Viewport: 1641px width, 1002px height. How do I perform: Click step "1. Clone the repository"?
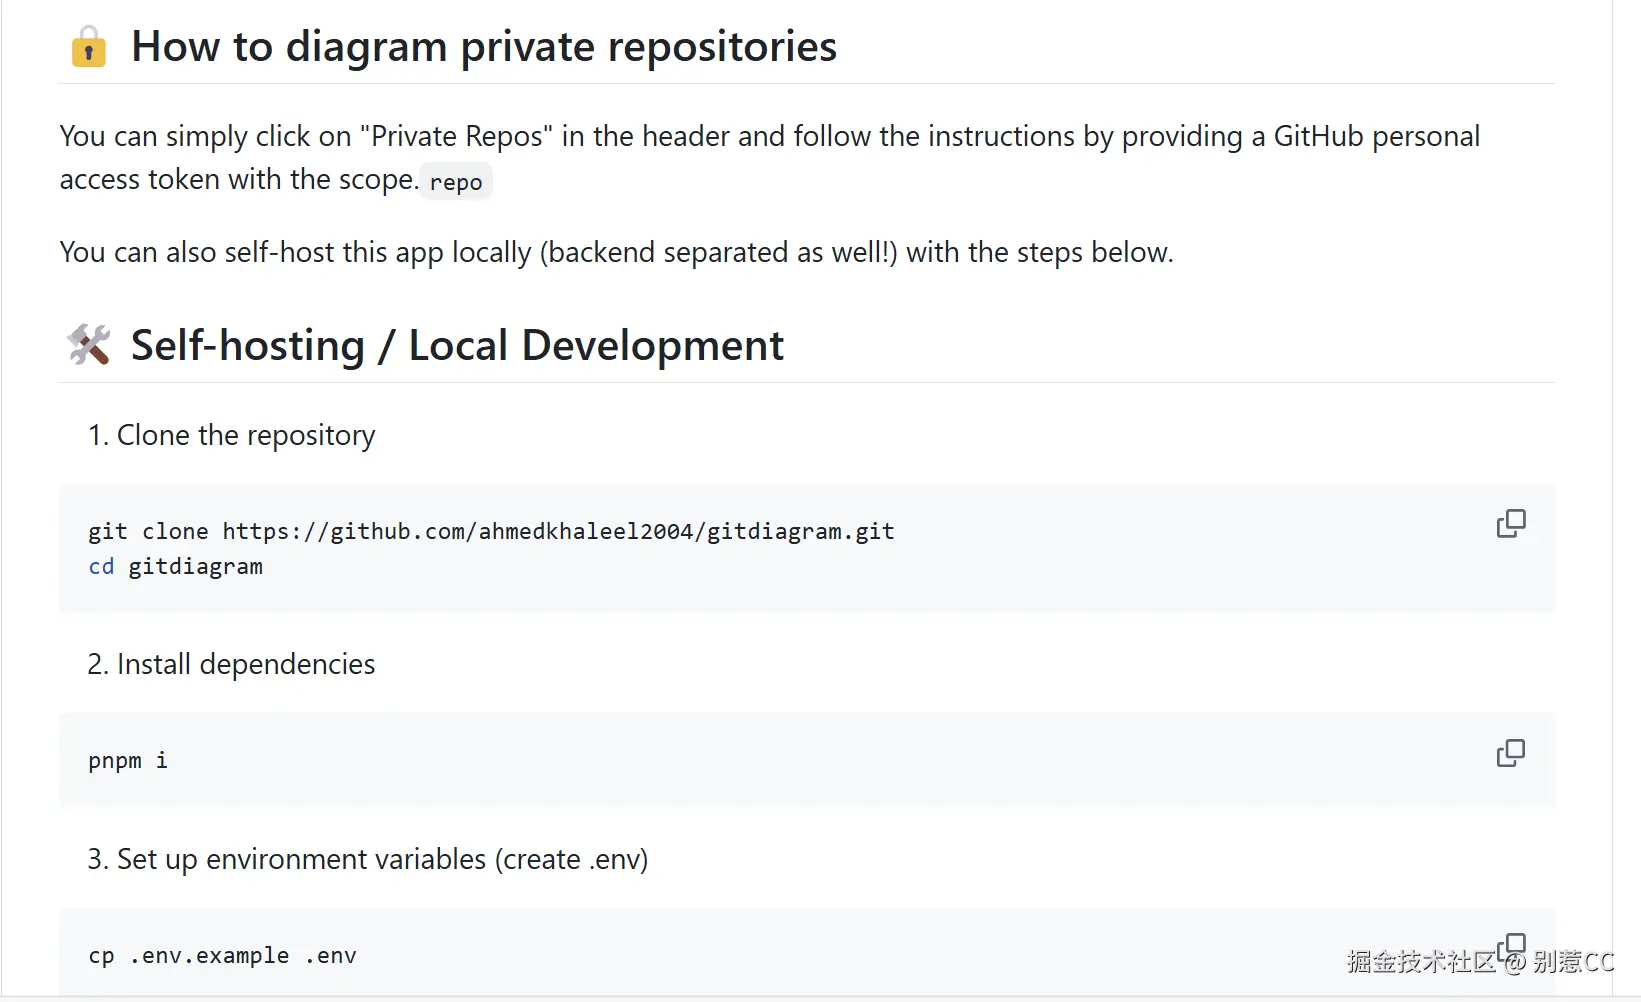231,435
